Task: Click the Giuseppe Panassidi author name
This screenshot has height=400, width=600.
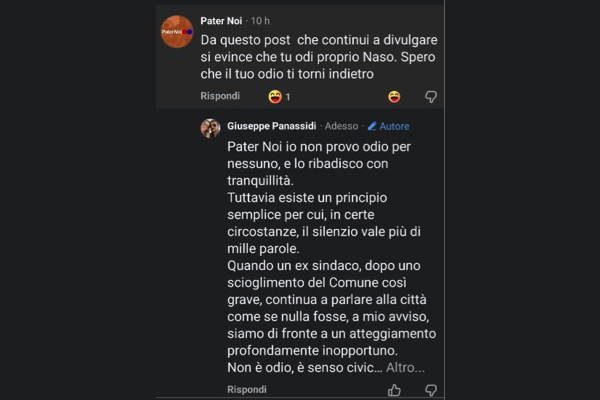Action: (x=272, y=127)
